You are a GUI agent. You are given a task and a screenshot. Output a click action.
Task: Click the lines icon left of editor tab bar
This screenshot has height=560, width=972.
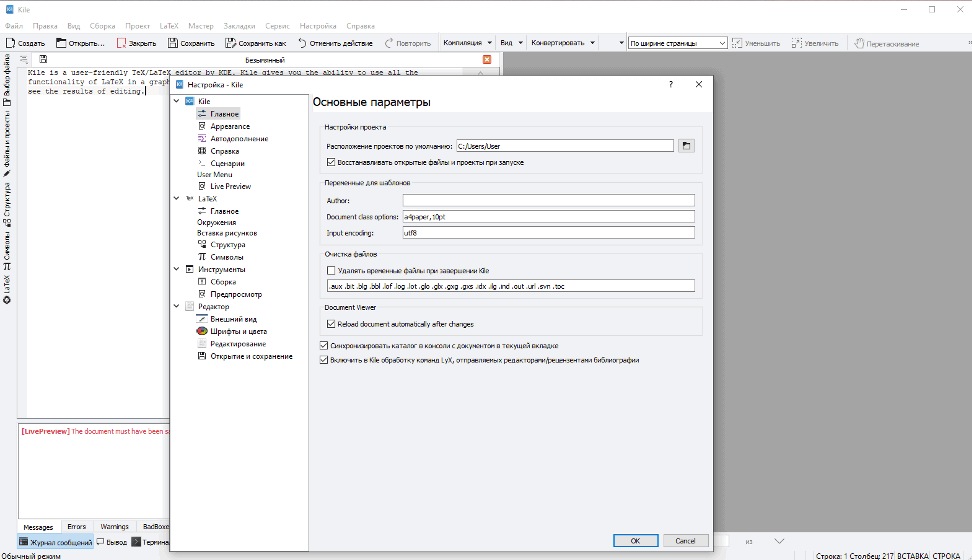(x=24, y=60)
